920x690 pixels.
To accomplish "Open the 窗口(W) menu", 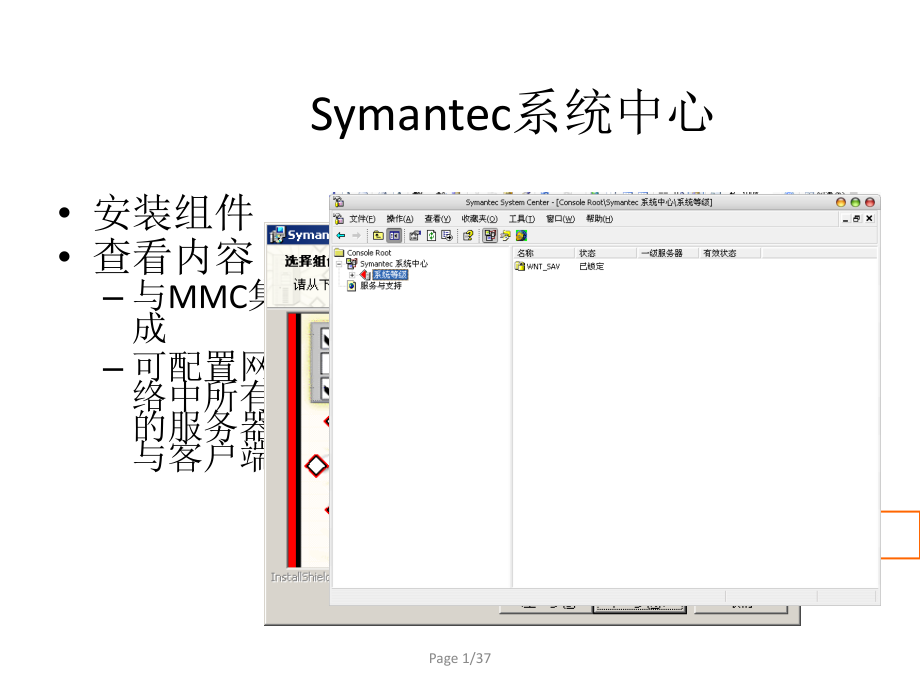I will 560,219.
